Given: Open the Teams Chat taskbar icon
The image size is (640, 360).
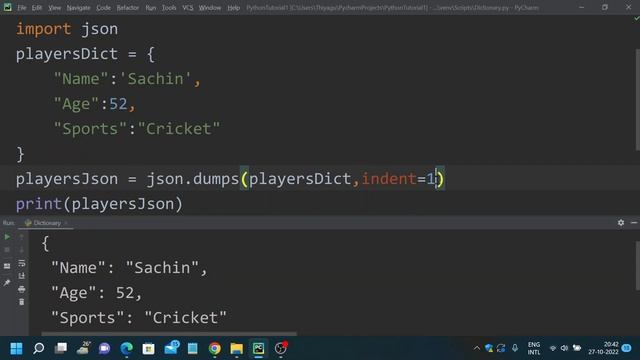Looking at the screenshot, I should tap(104, 349).
